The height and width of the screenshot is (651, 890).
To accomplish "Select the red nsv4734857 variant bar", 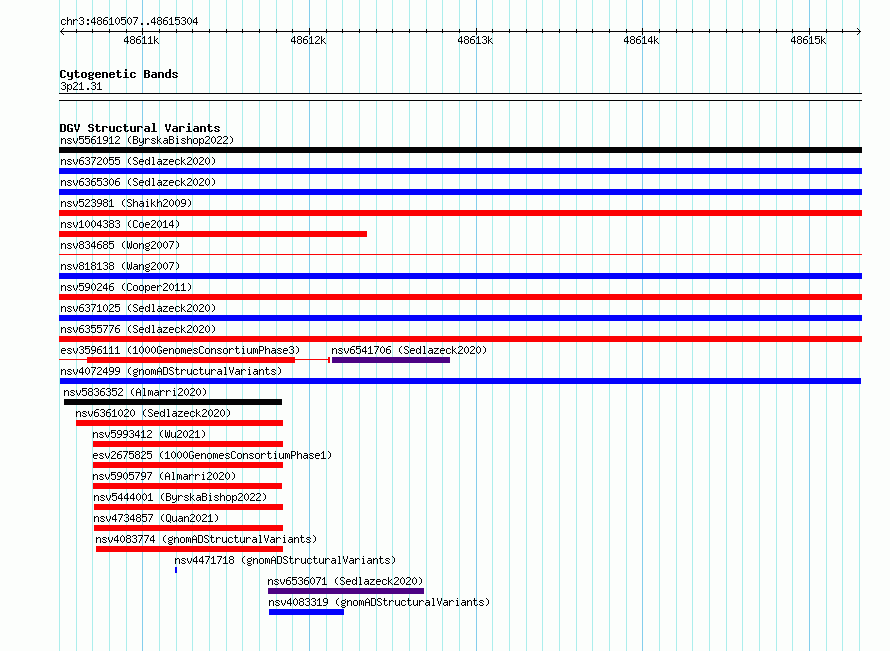I will click(188, 528).
